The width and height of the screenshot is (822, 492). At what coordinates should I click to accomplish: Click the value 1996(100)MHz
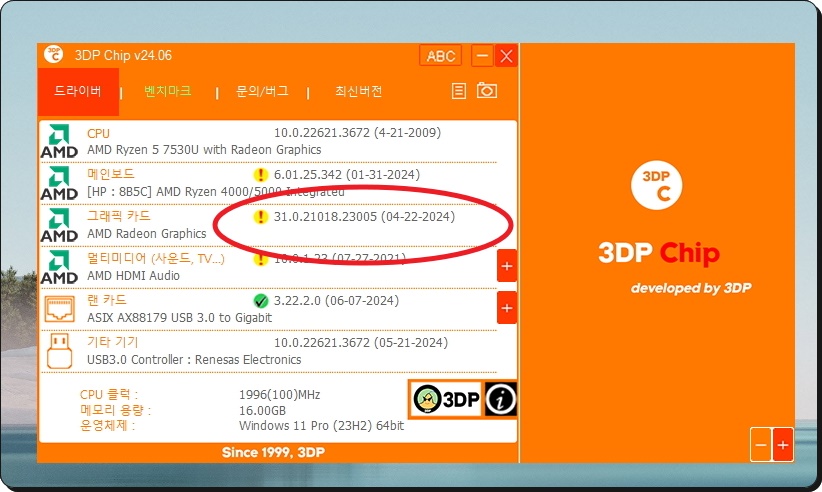pyautogui.click(x=279, y=395)
